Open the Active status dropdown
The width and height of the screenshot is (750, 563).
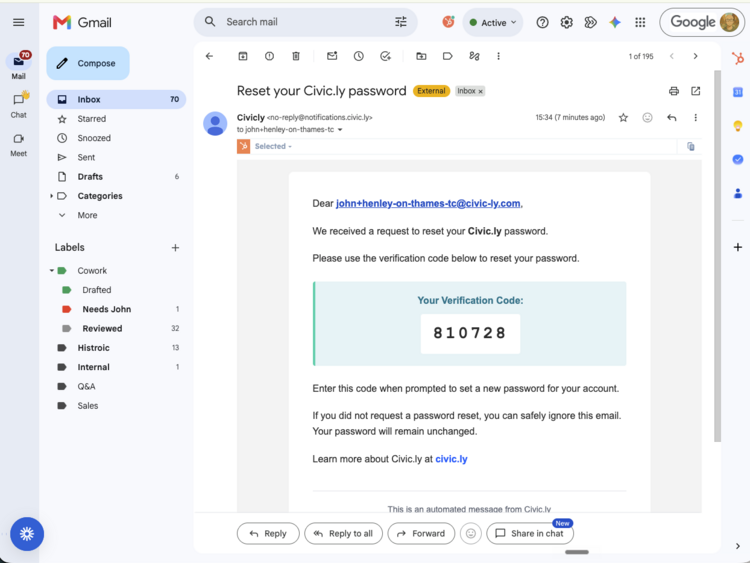pos(493,22)
